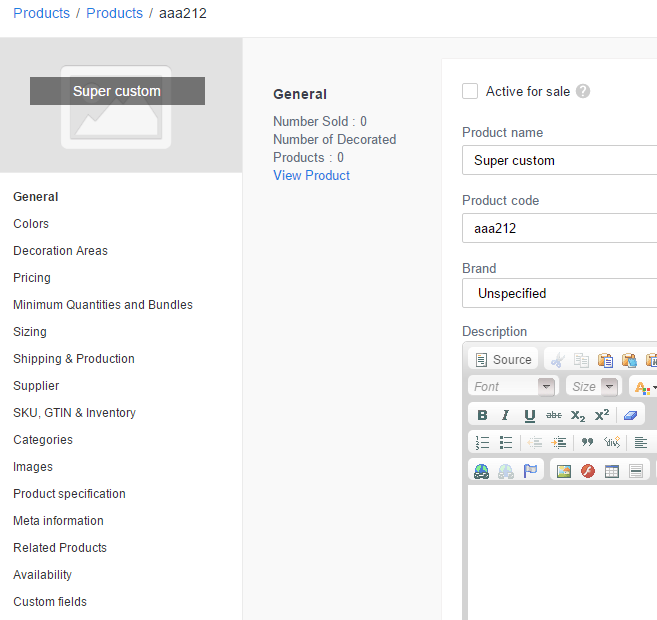This screenshot has width=657, height=620.
Task: Click the View Product link
Action: [311, 176]
